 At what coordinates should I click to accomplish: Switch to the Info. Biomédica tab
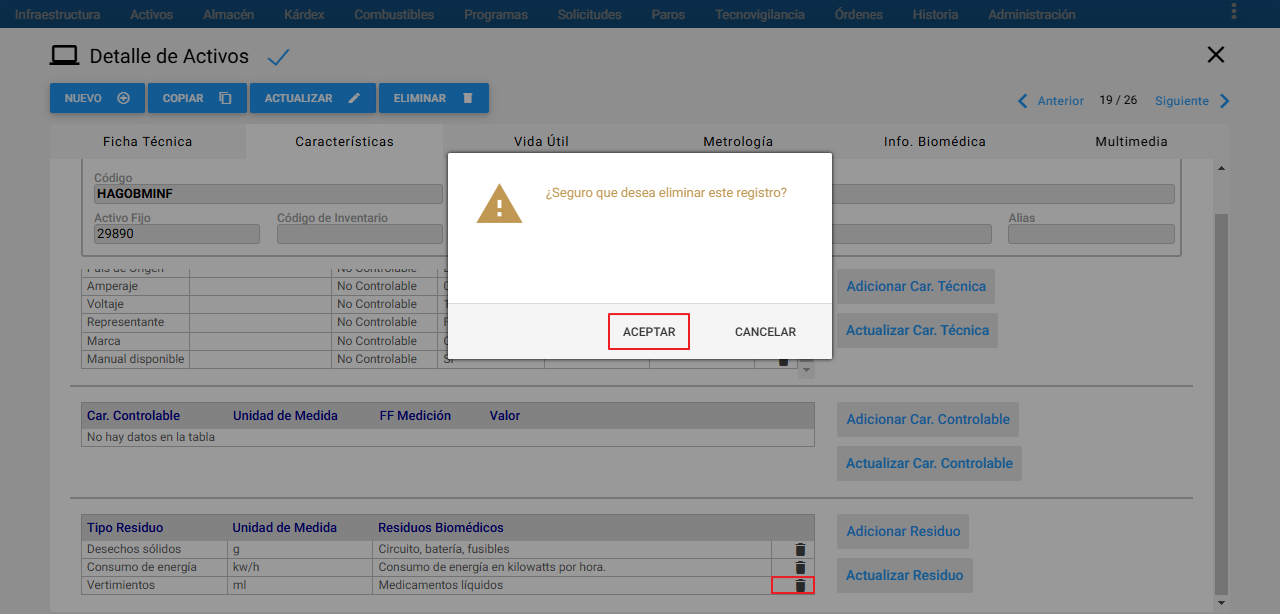pos(935,142)
